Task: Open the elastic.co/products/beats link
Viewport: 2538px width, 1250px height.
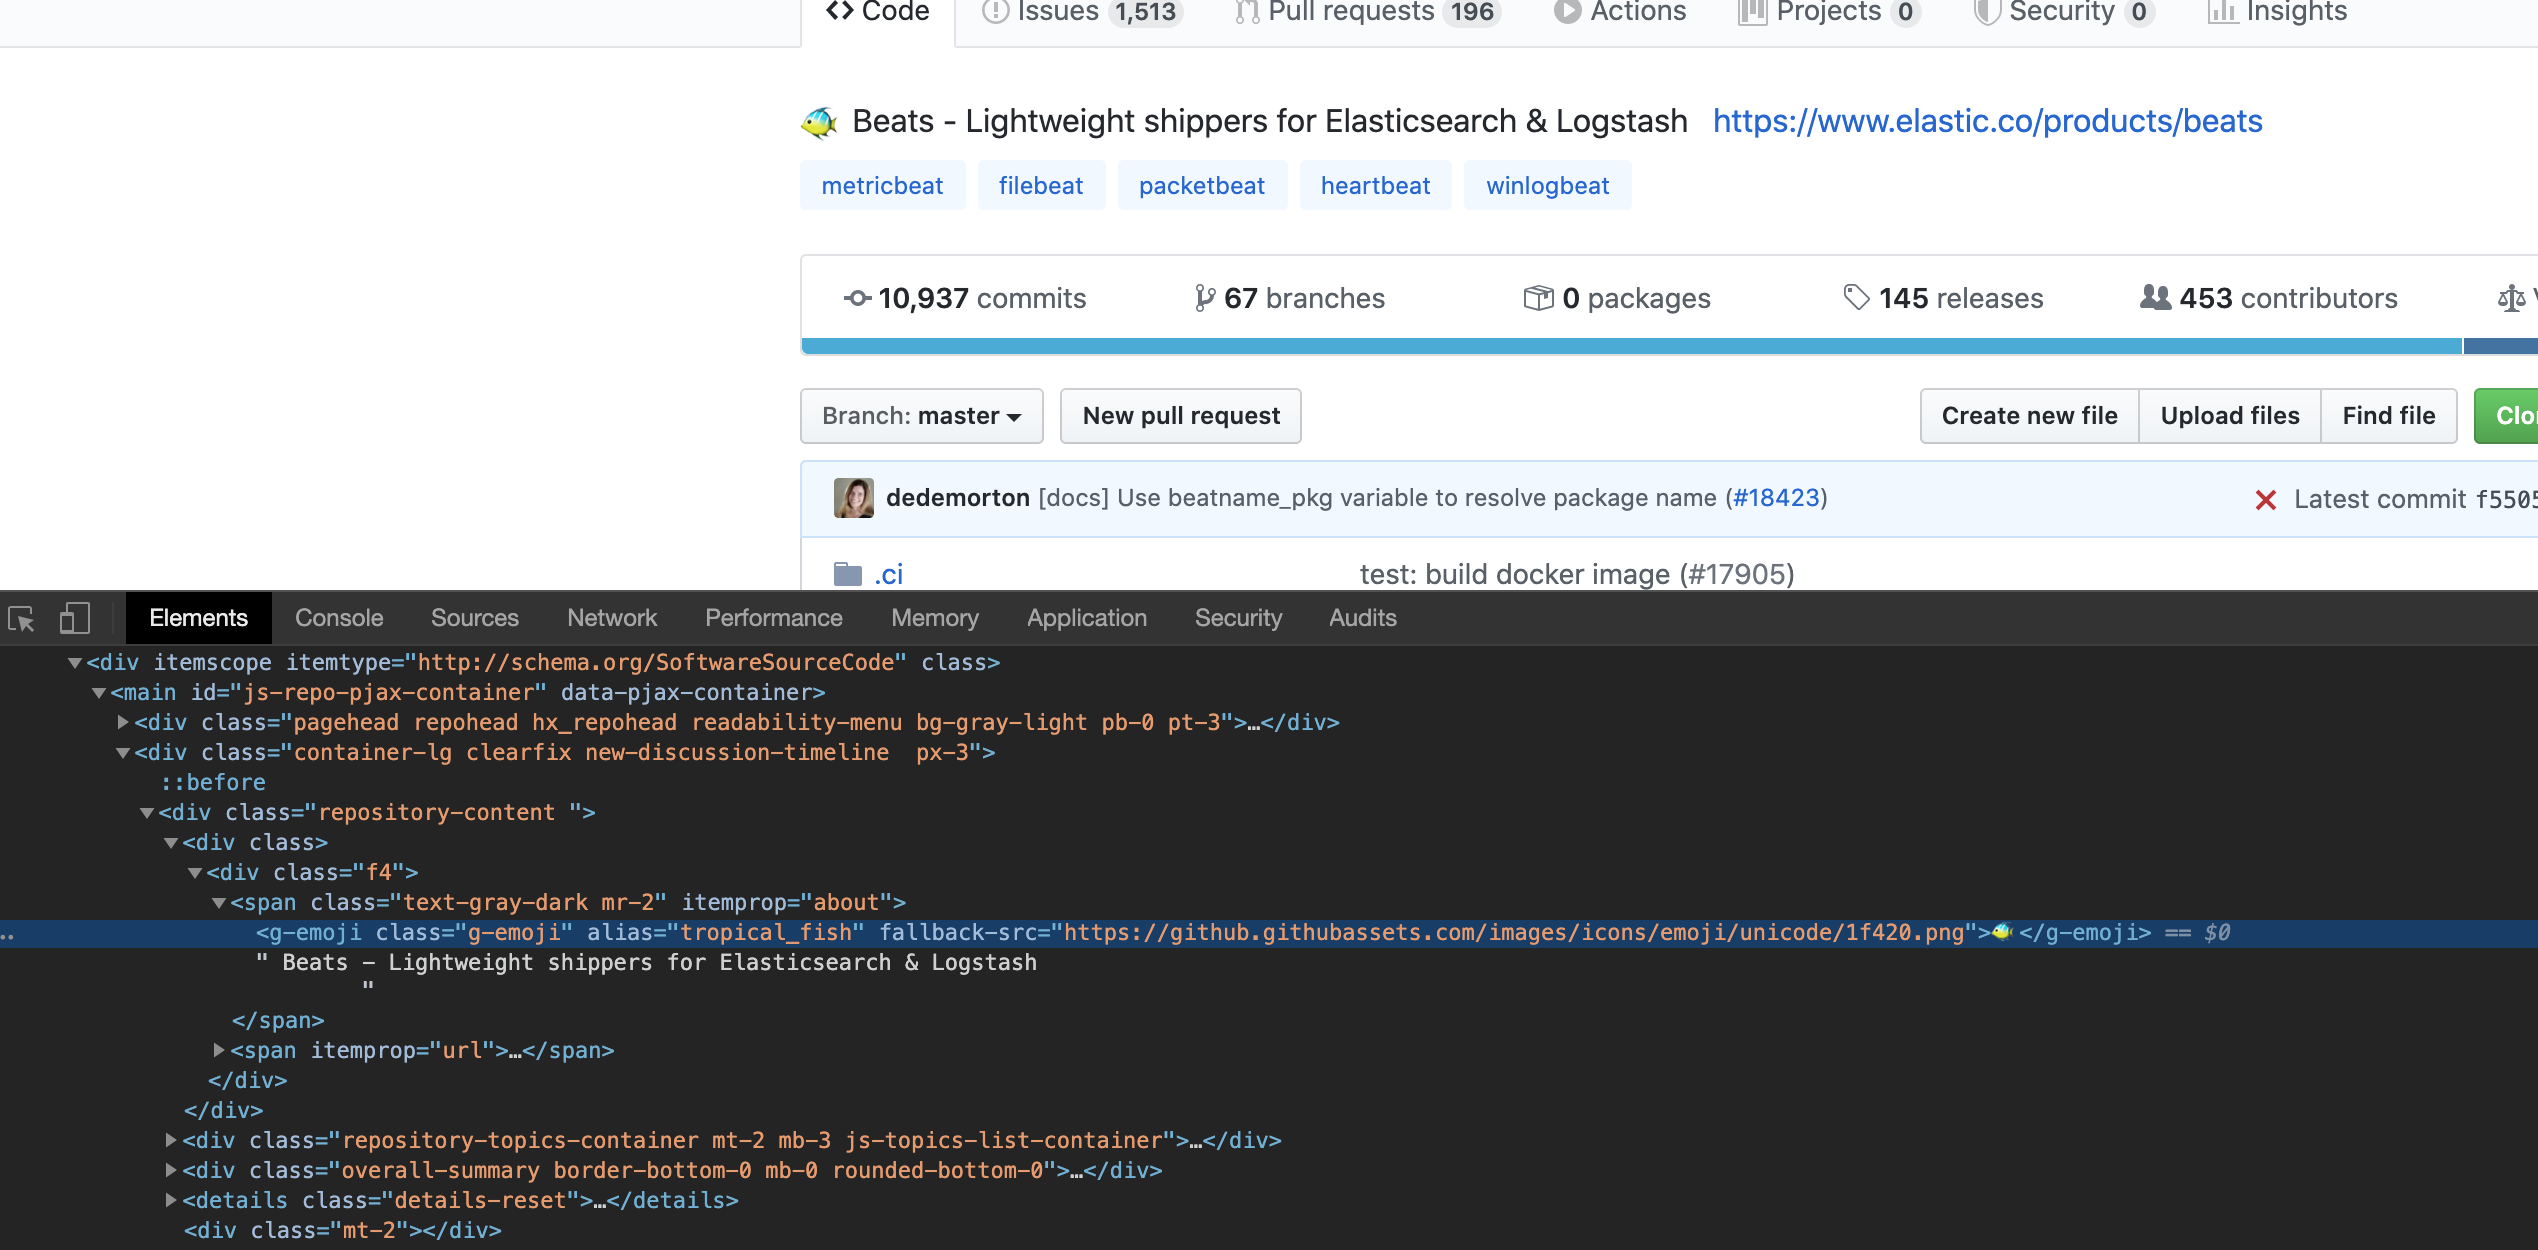Action: tap(1986, 121)
